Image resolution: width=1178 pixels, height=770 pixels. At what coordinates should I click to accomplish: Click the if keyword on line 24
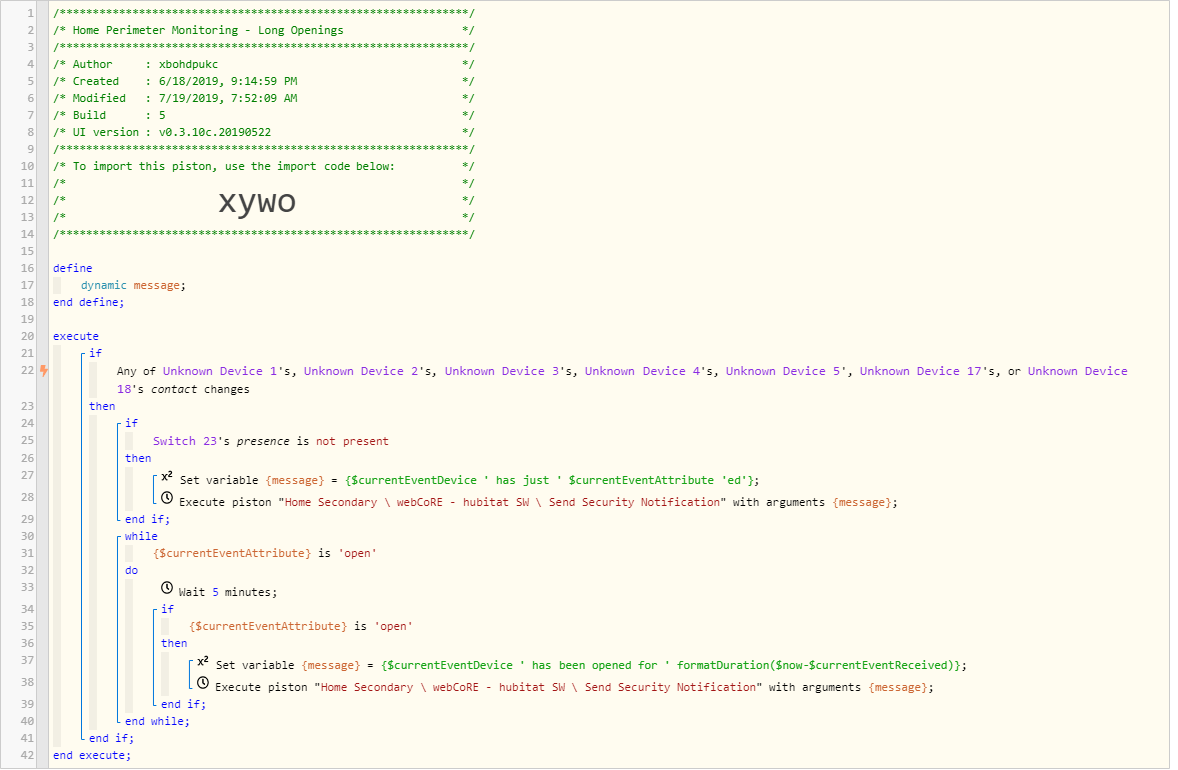click(131, 424)
